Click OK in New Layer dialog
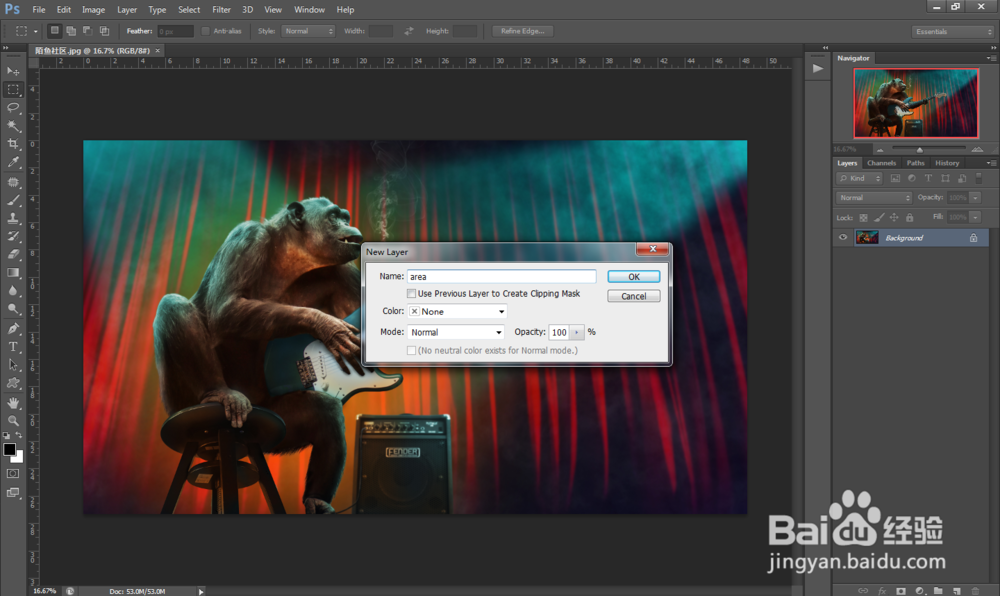 point(634,277)
